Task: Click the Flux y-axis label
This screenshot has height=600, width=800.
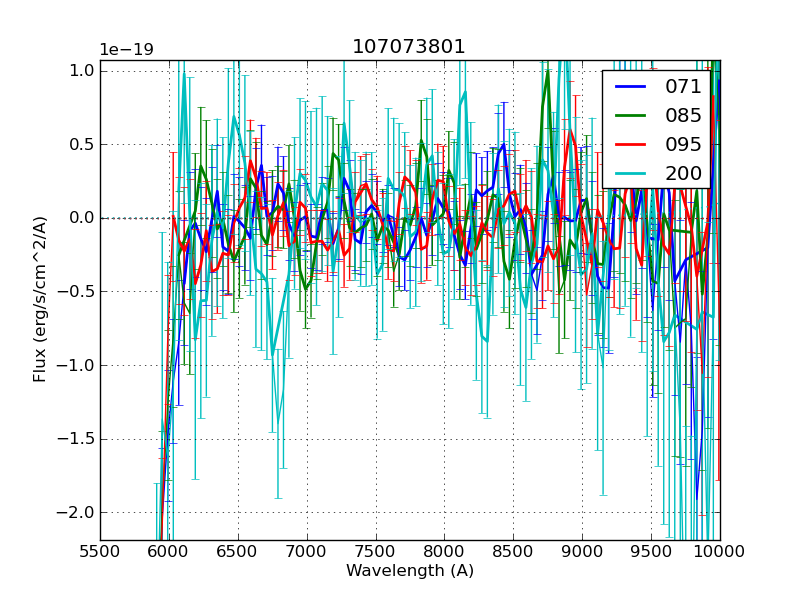Action: tap(40, 299)
